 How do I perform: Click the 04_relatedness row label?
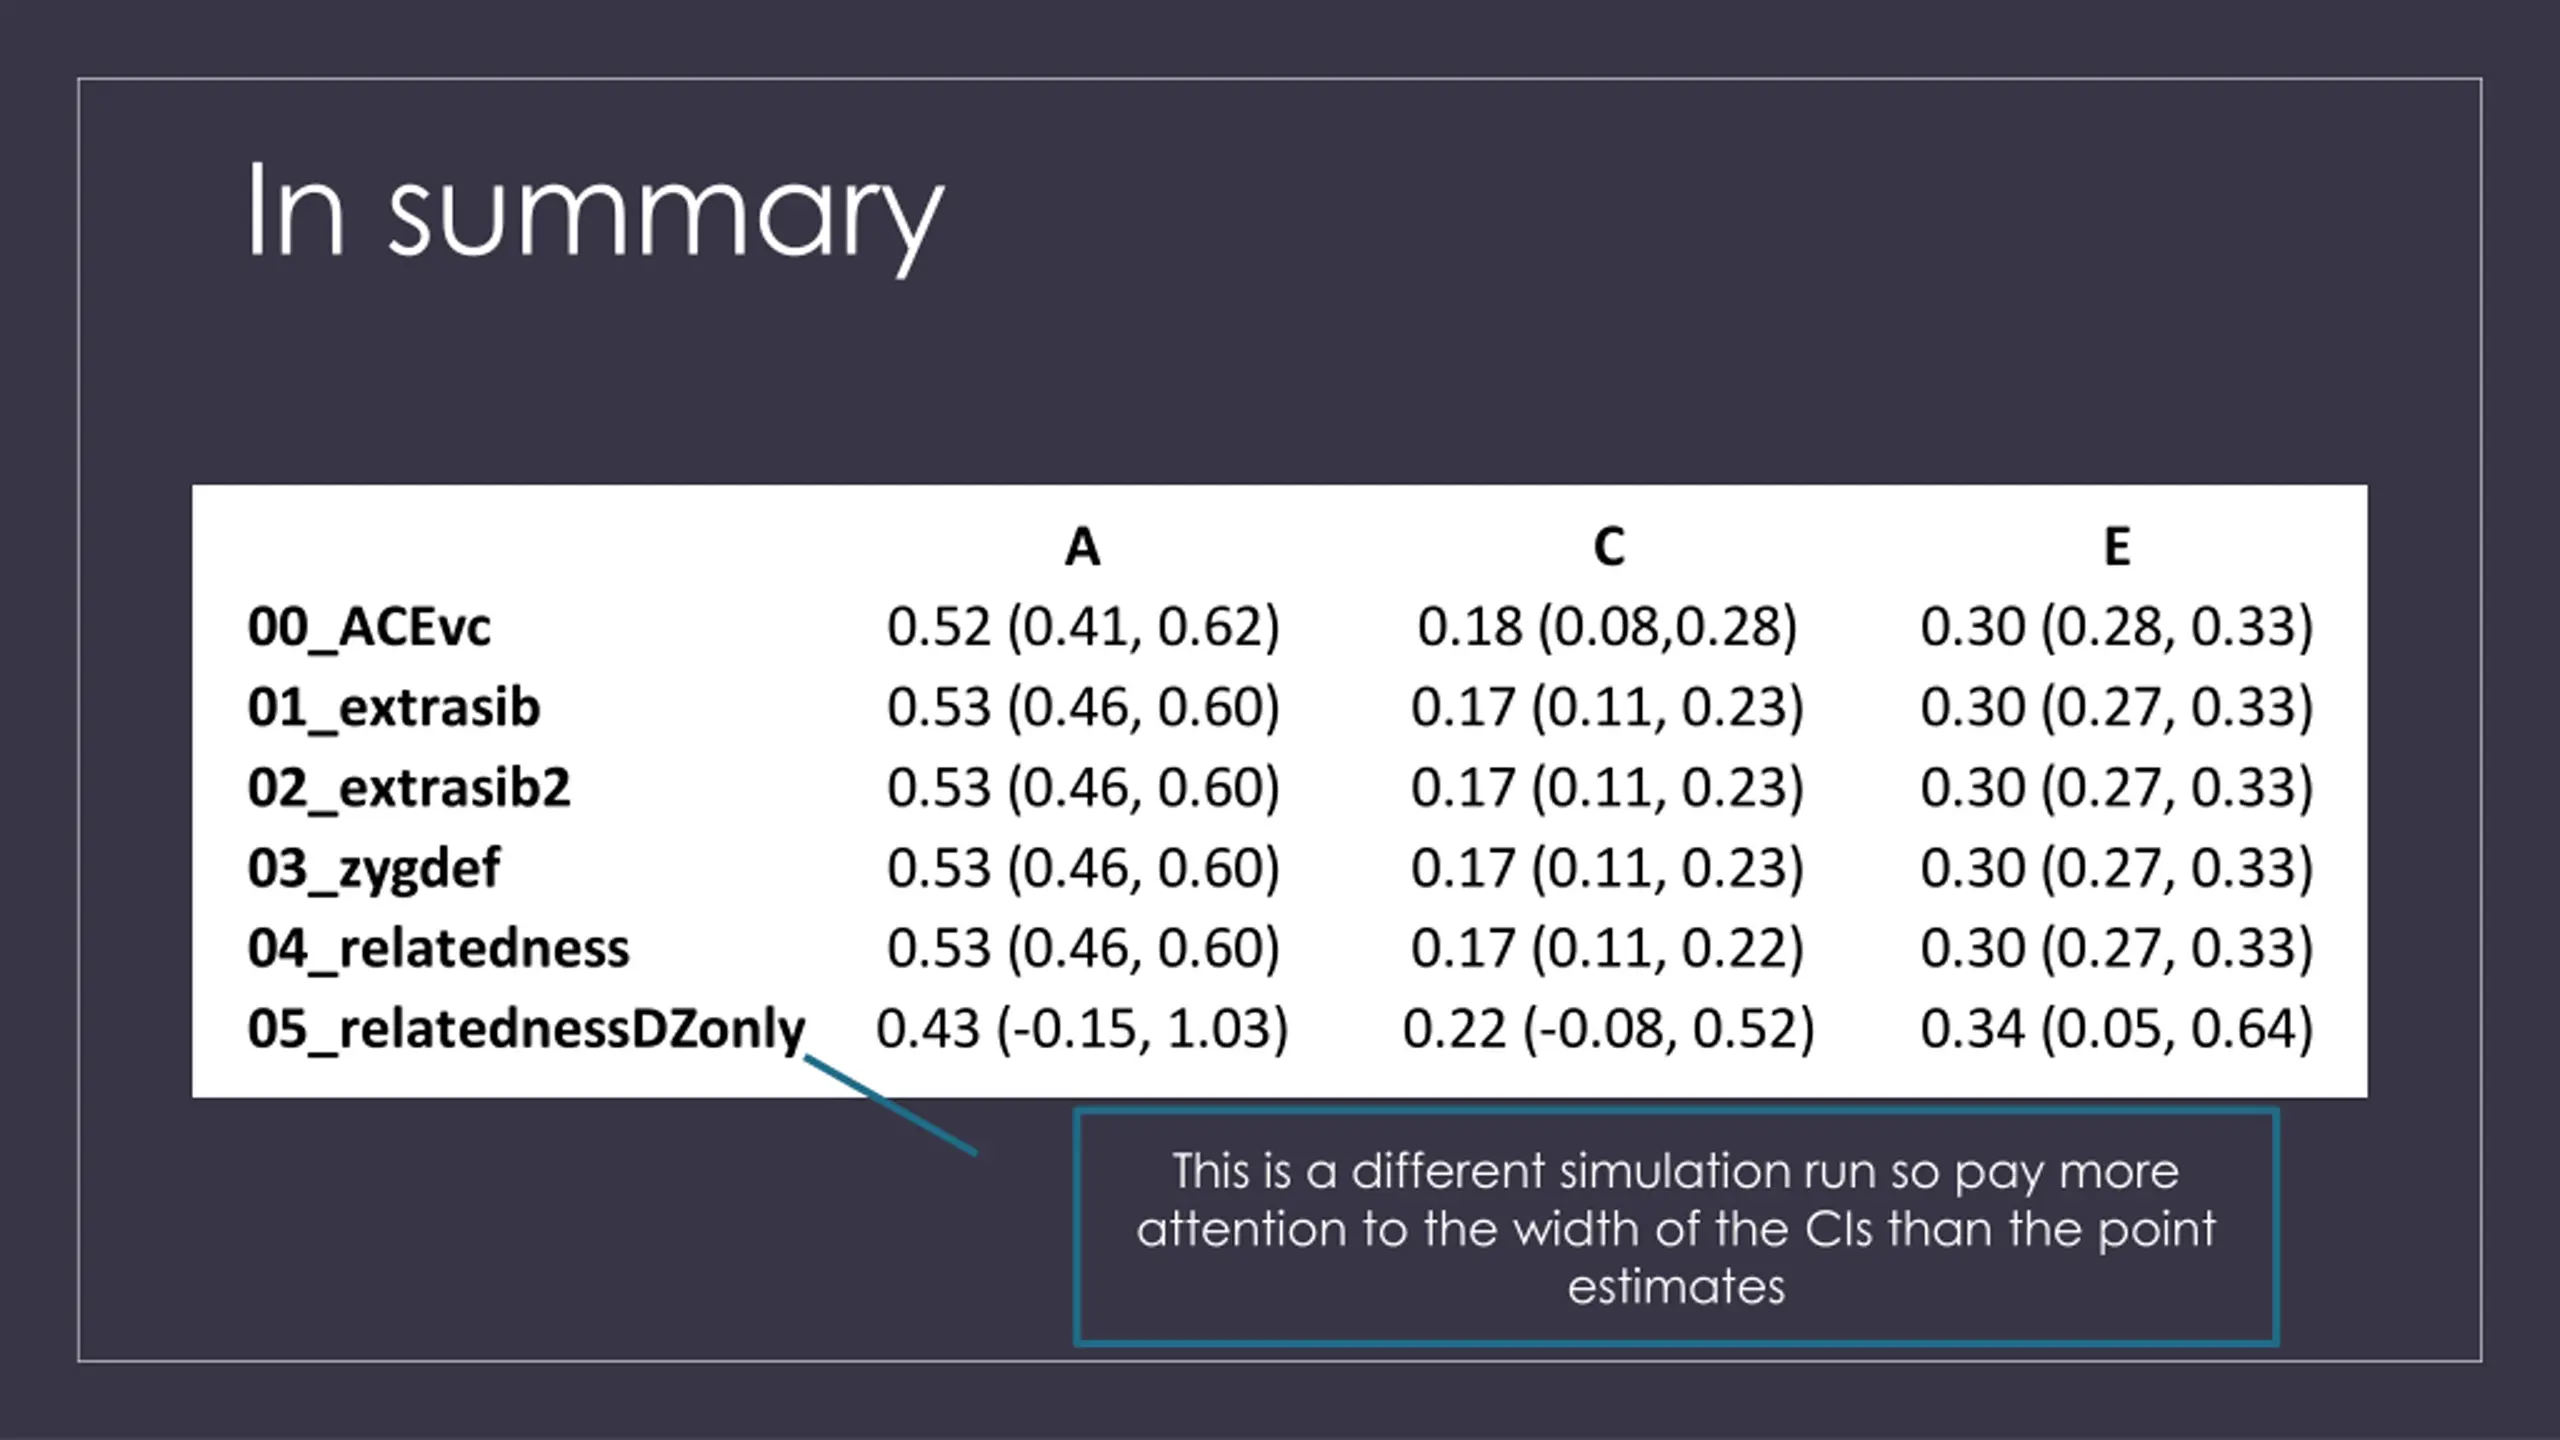click(x=439, y=948)
